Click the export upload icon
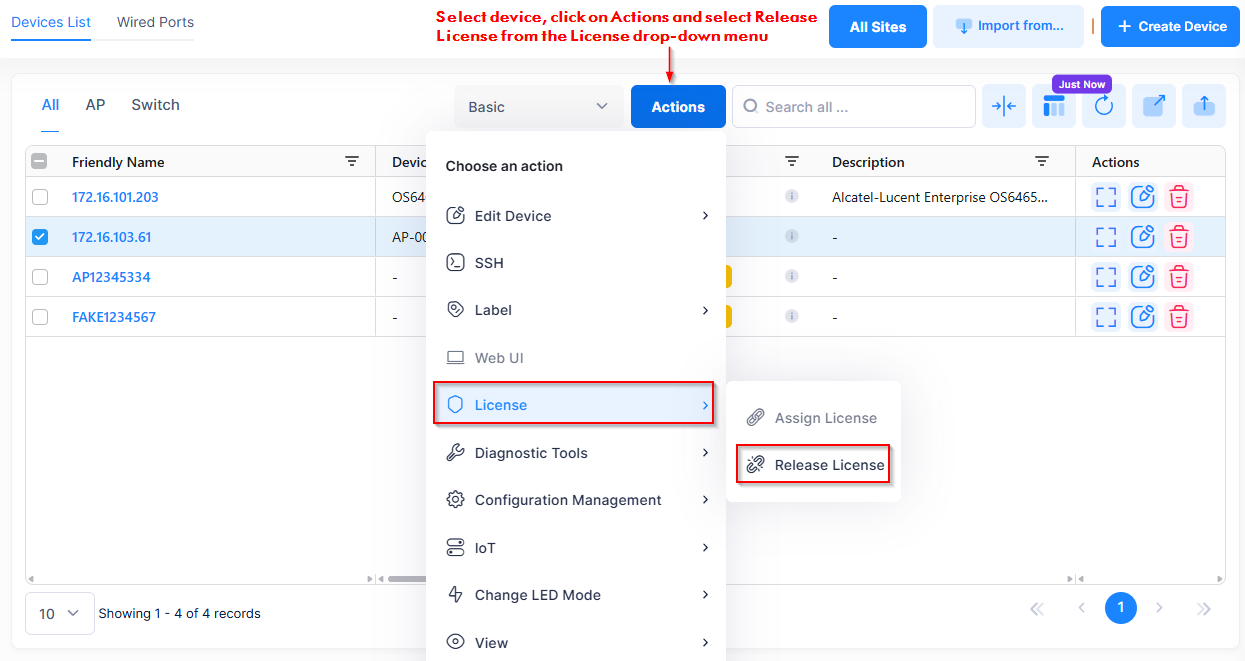The height and width of the screenshot is (661, 1245). click(x=1204, y=106)
